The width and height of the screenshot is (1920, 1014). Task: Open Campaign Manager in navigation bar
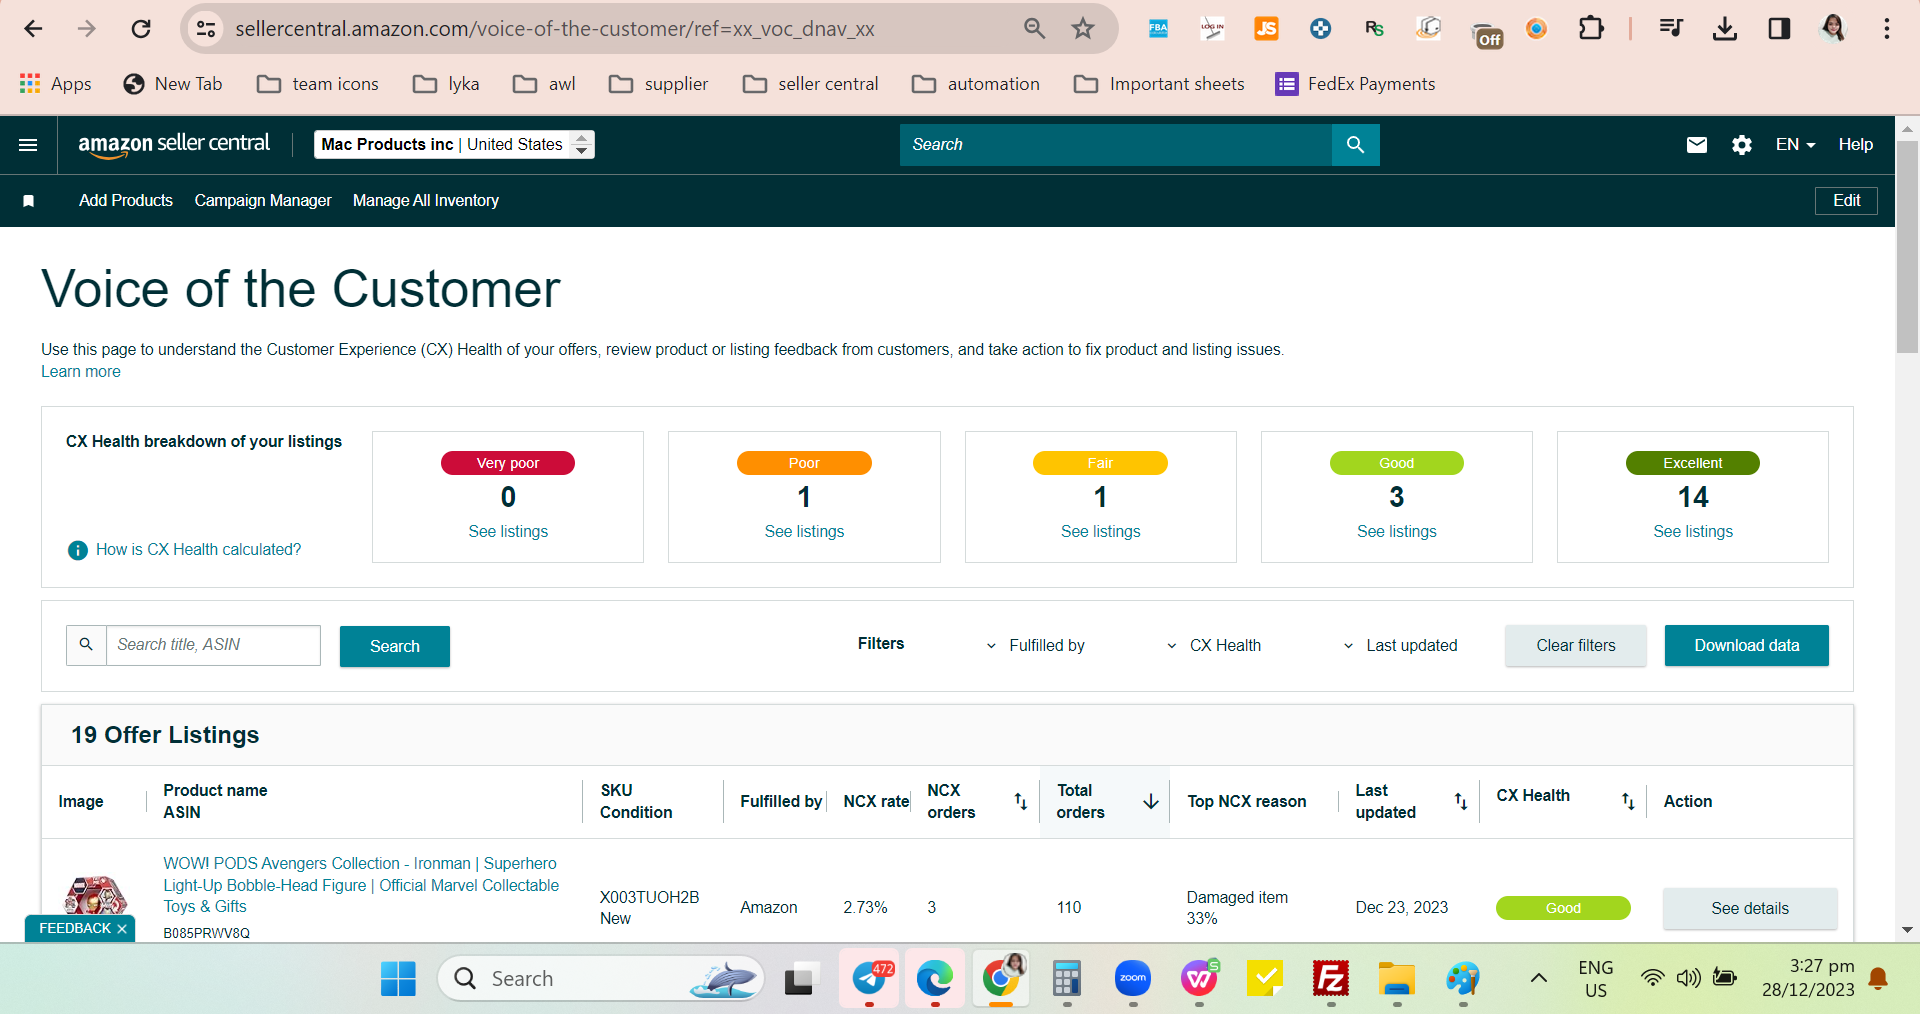[x=263, y=201]
